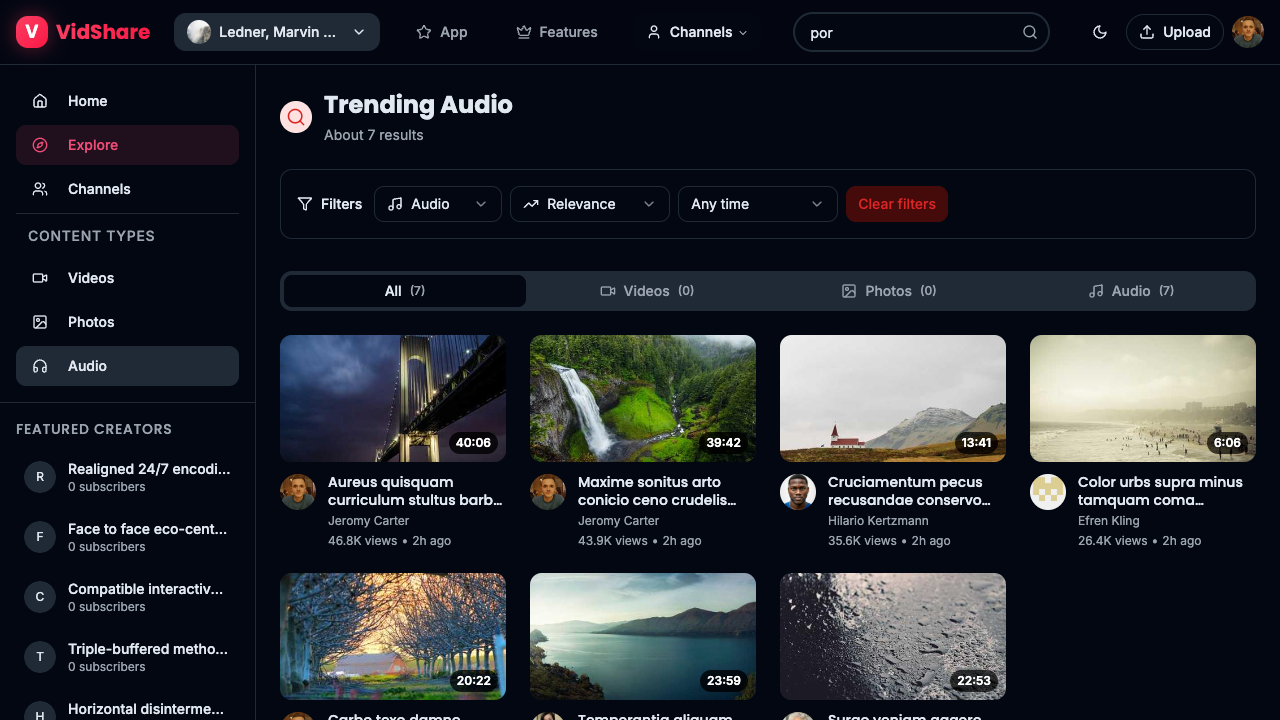Open the church landscape thumbnail 13:41

click(x=893, y=398)
